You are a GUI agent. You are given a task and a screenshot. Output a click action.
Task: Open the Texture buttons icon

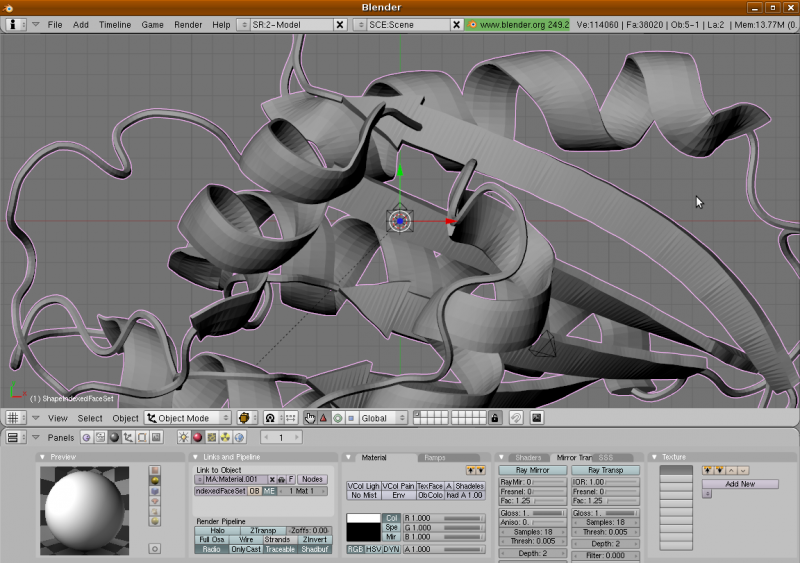212,438
